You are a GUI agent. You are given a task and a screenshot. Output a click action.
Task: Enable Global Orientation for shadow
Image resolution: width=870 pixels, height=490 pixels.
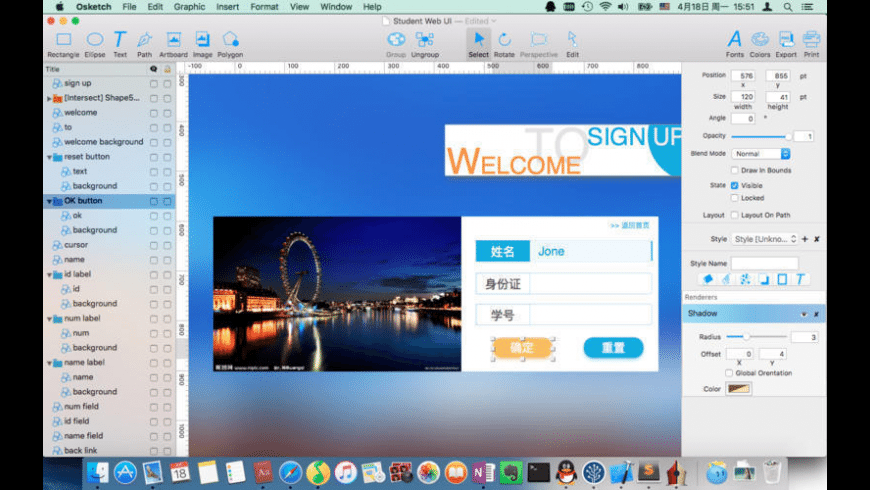(x=729, y=373)
